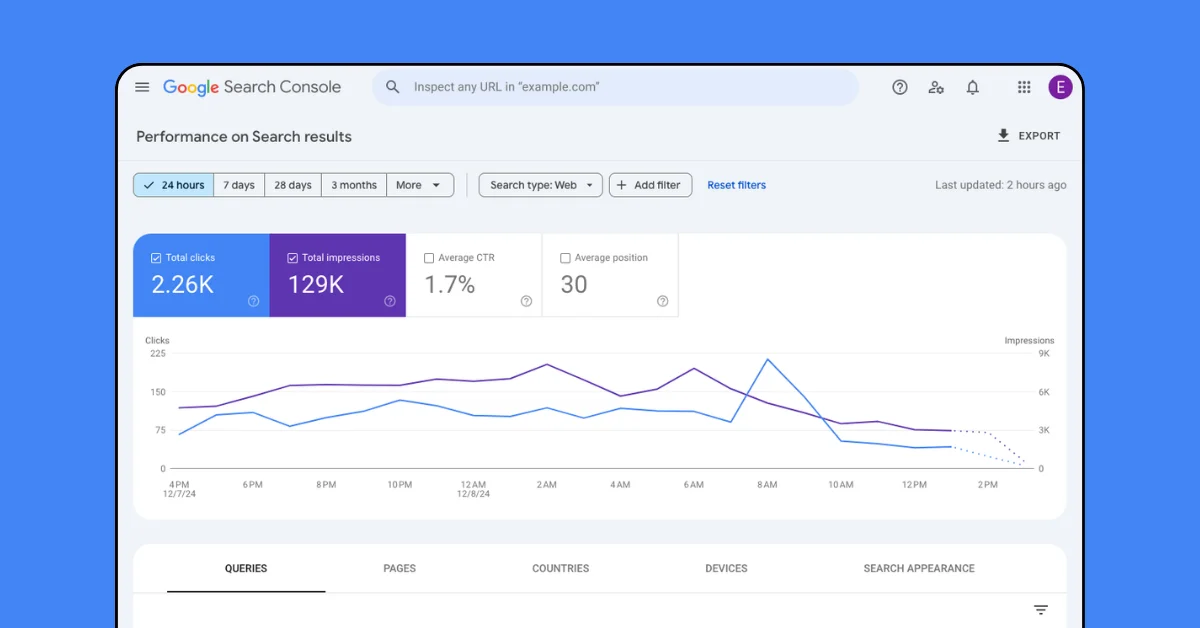
Task: Open help icon on Total clicks card
Action: (254, 301)
